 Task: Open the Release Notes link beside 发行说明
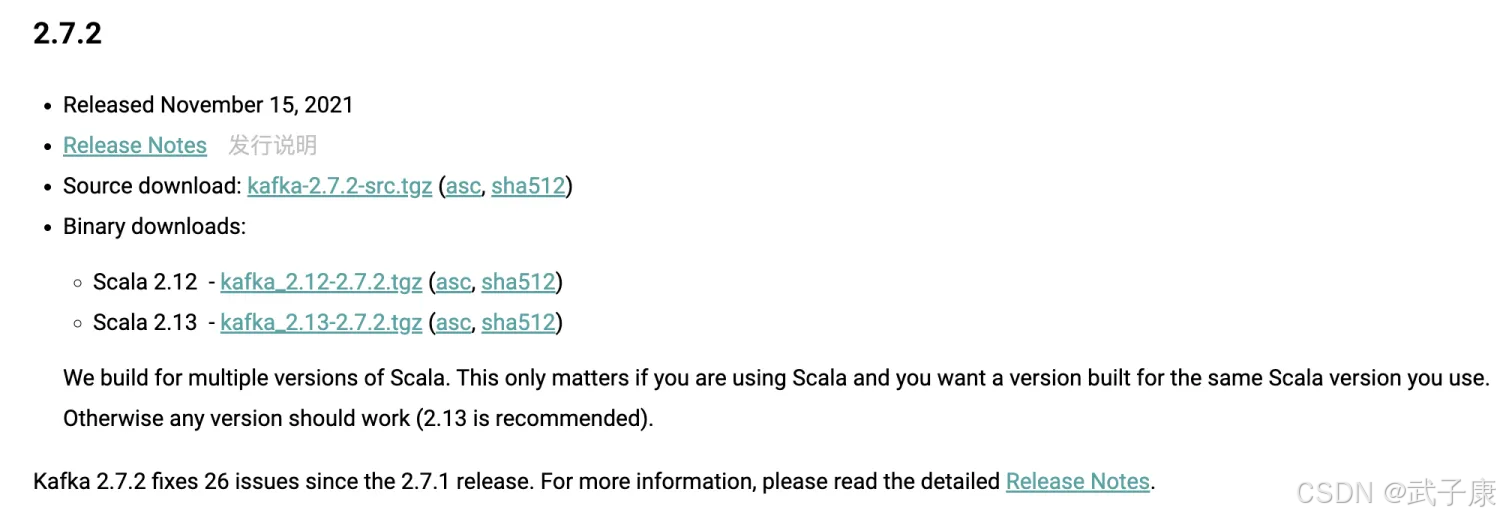tap(135, 146)
